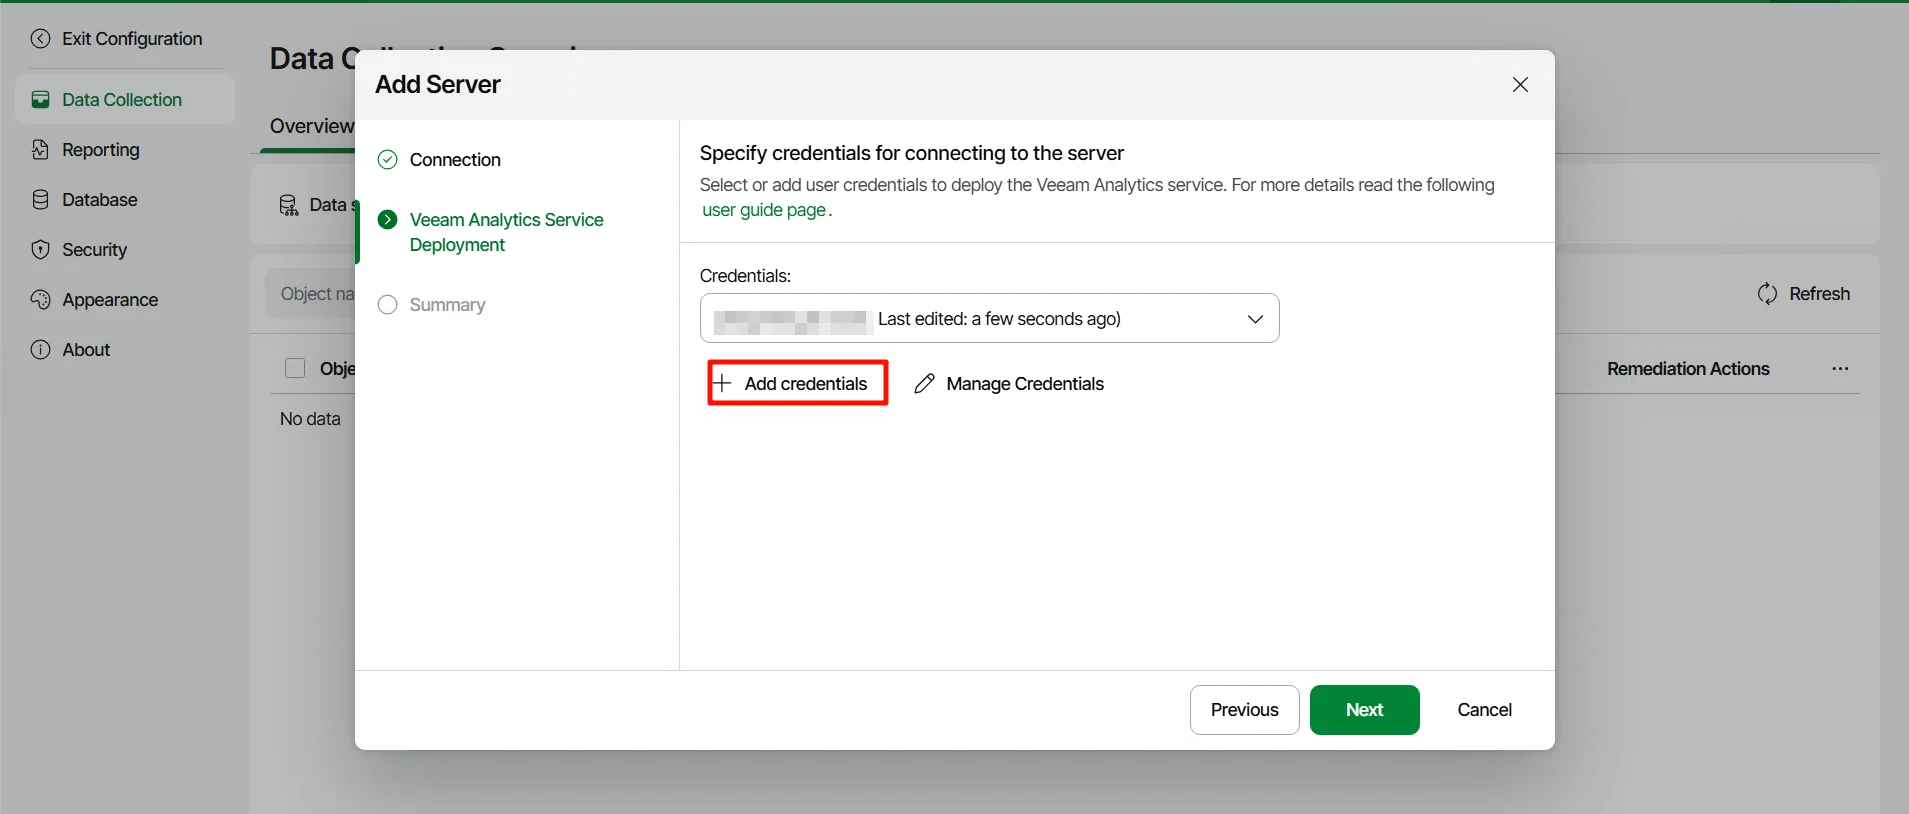Go to the completed Connection step
This screenshot has width=1909, height=814.
pos(454,160)
